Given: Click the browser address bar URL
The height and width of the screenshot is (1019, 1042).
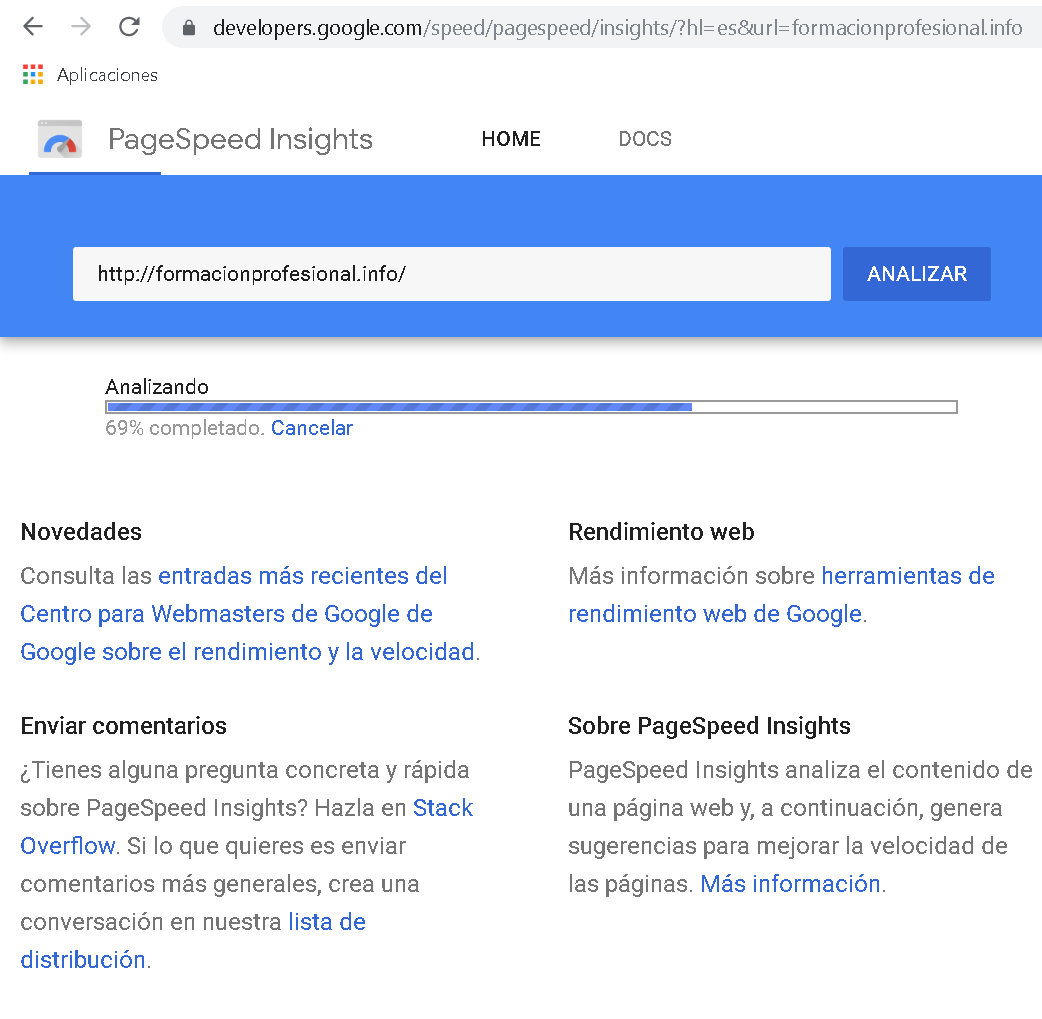Looking at the screenshot, I should [617, 27].
